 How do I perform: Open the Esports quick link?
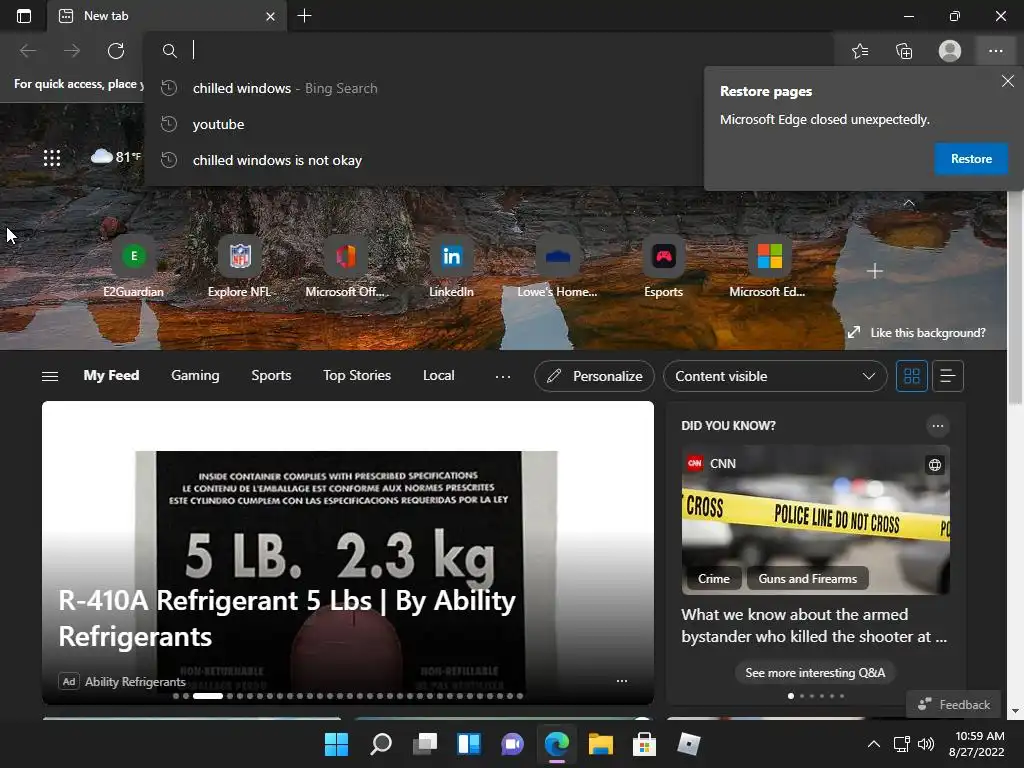click(x=664, y=268)
